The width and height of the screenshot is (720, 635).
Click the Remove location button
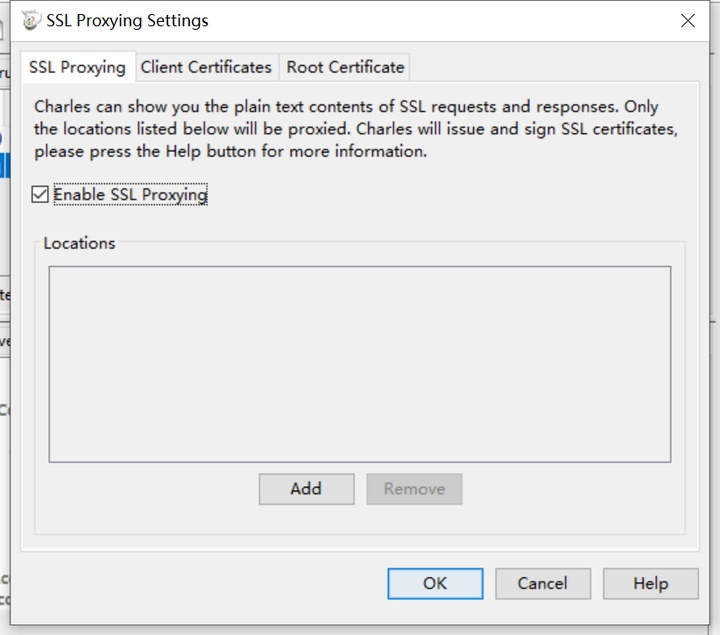pyautogui.click(x=414, y=489)
